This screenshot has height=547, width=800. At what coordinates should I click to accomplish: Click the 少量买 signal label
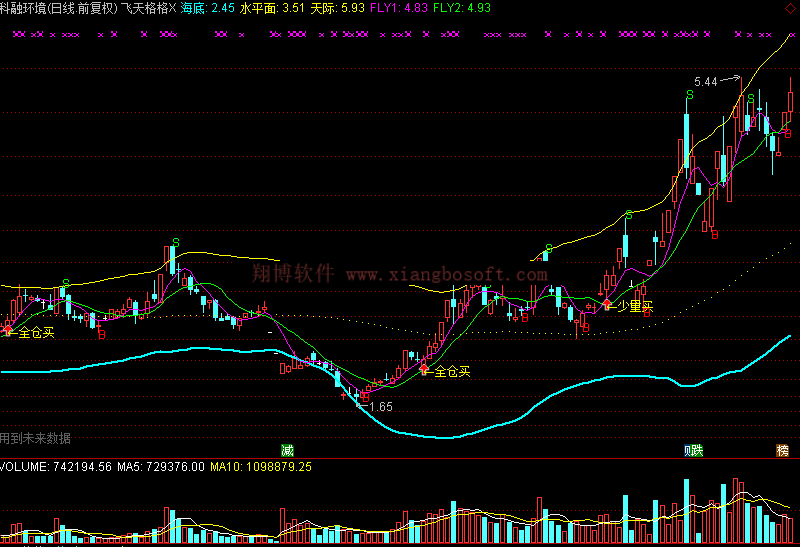(635, 306)
